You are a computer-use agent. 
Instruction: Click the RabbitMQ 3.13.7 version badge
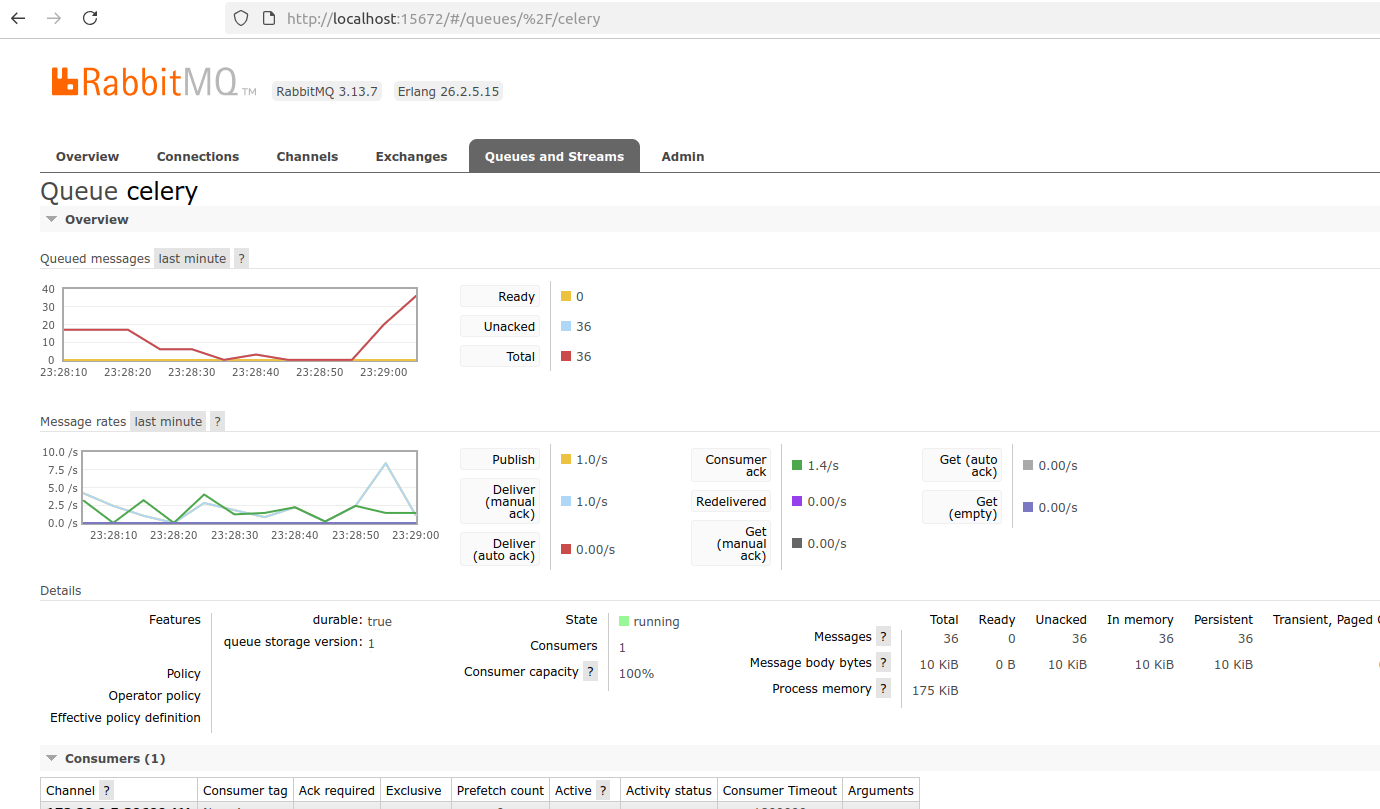click(327, 91)
